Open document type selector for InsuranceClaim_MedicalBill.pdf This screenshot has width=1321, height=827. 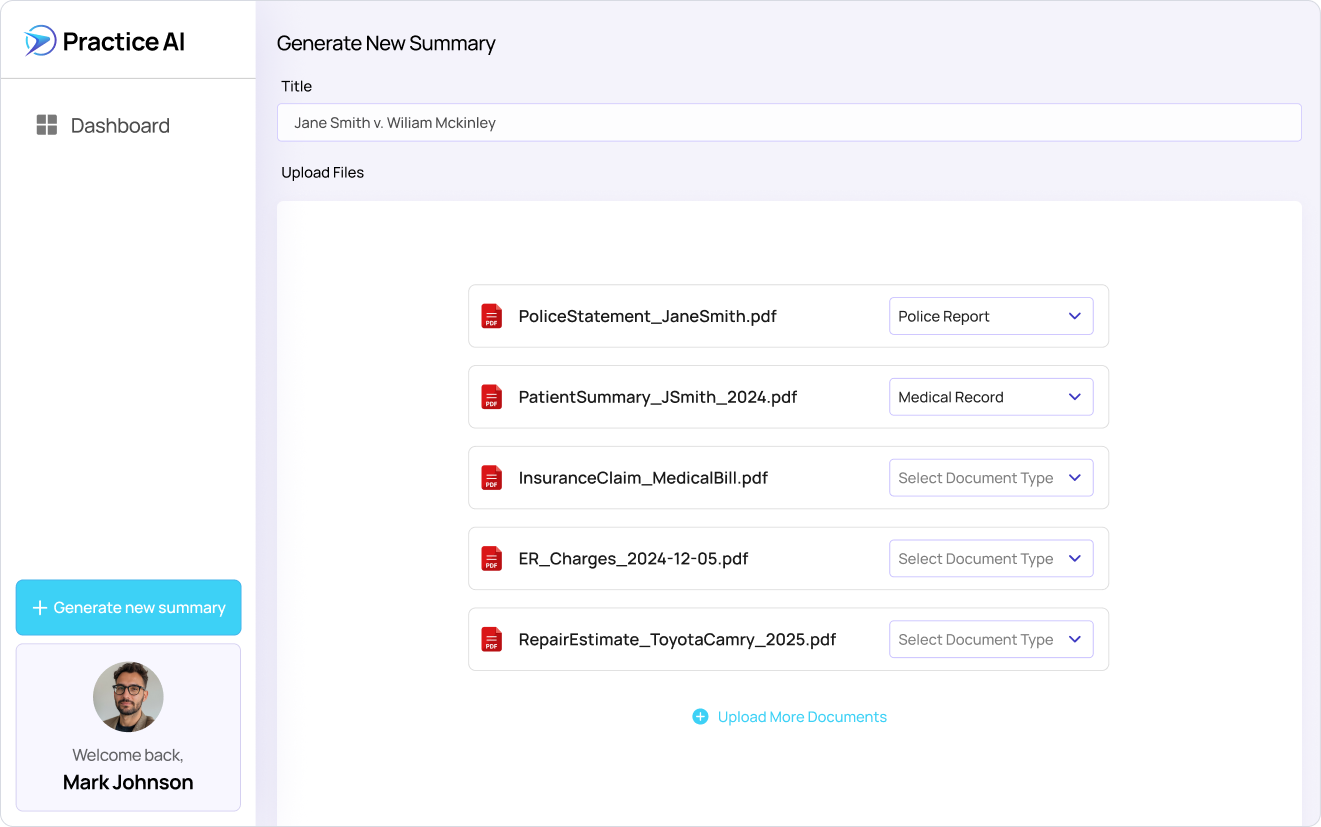point(991,477)
